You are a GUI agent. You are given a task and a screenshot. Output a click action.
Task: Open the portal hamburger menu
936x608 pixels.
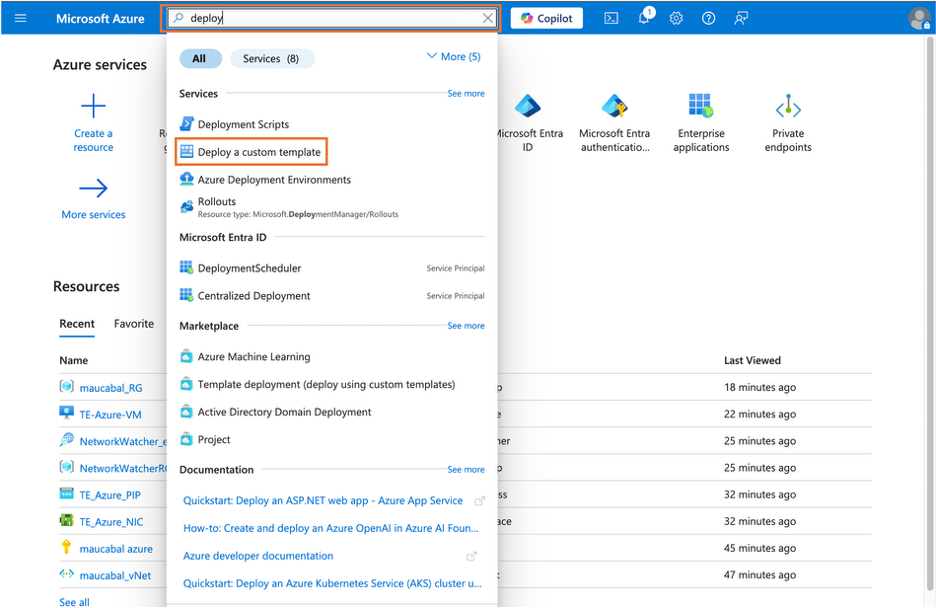click(x=21, y=17)
